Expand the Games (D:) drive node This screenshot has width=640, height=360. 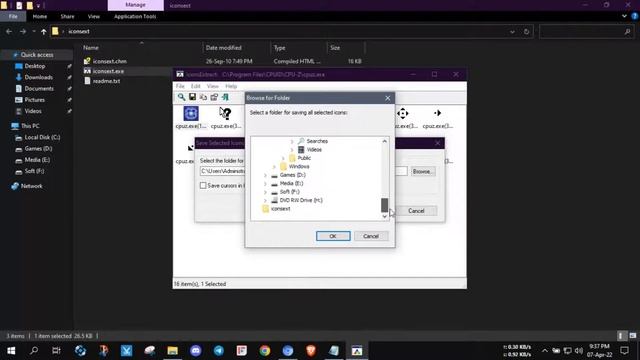pyautogui.click(x=265, y=175)
